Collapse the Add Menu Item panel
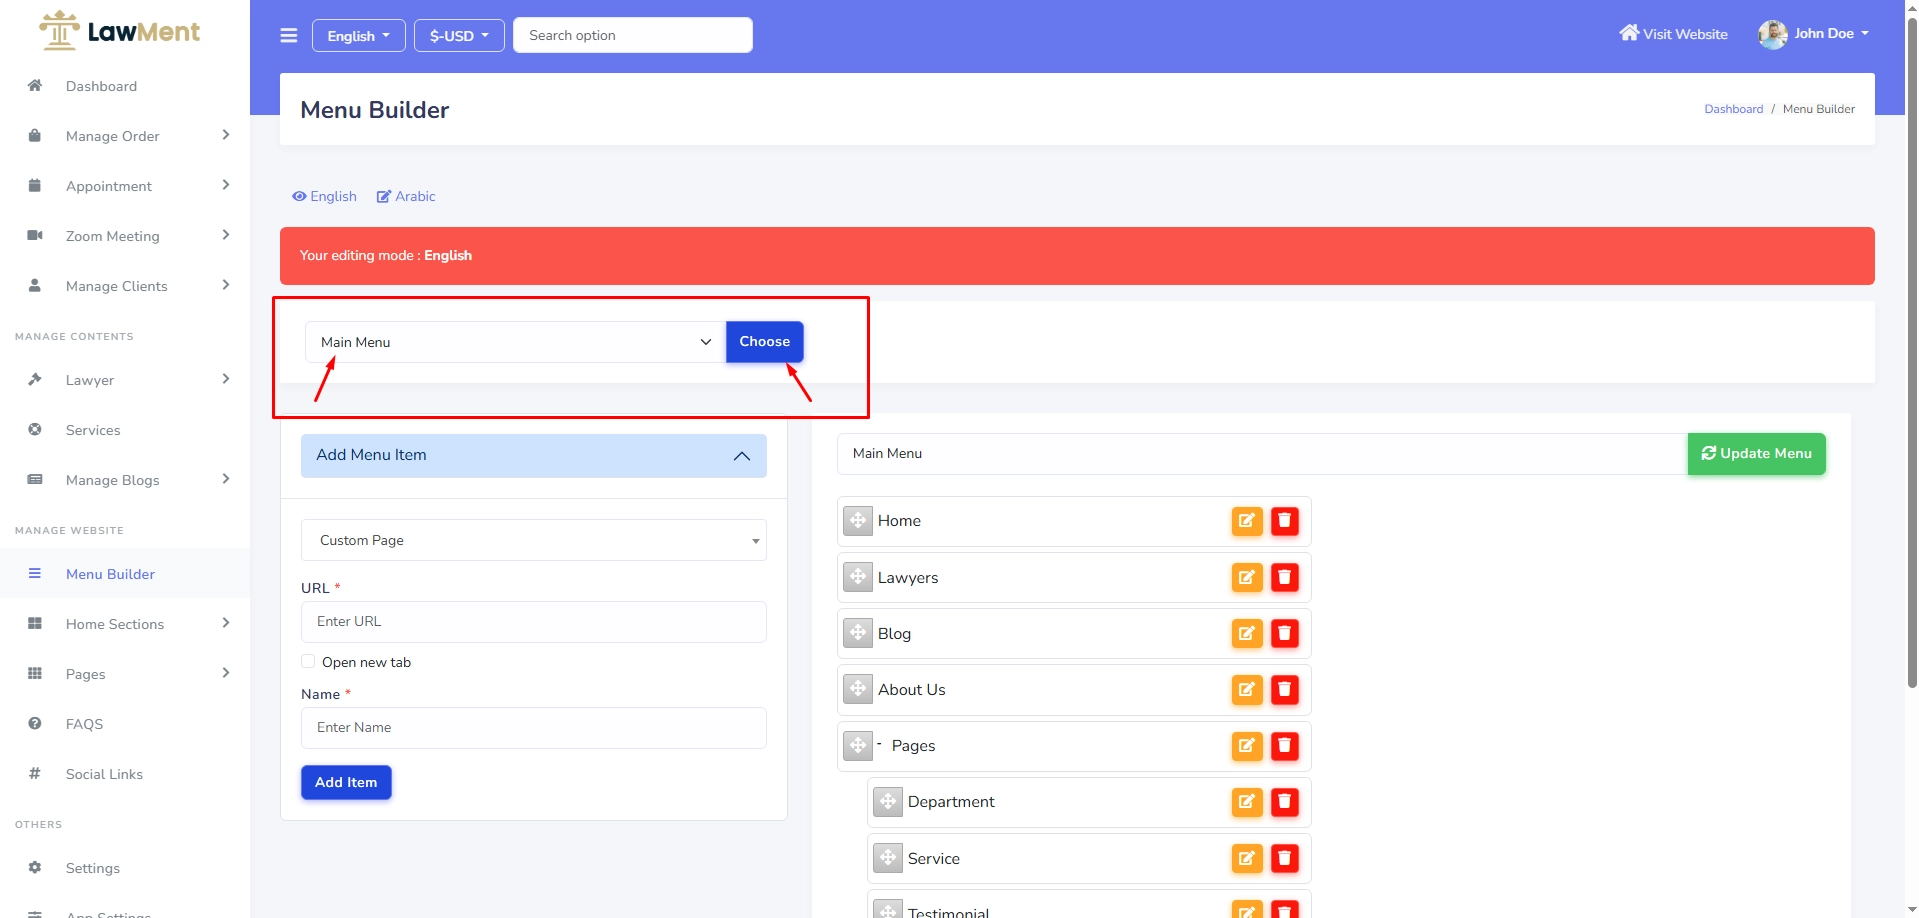 [x=741, y=456]
